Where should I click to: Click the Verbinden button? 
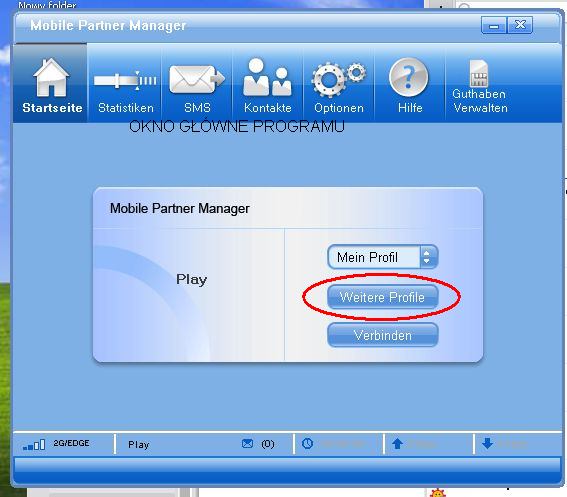[383, 335]
